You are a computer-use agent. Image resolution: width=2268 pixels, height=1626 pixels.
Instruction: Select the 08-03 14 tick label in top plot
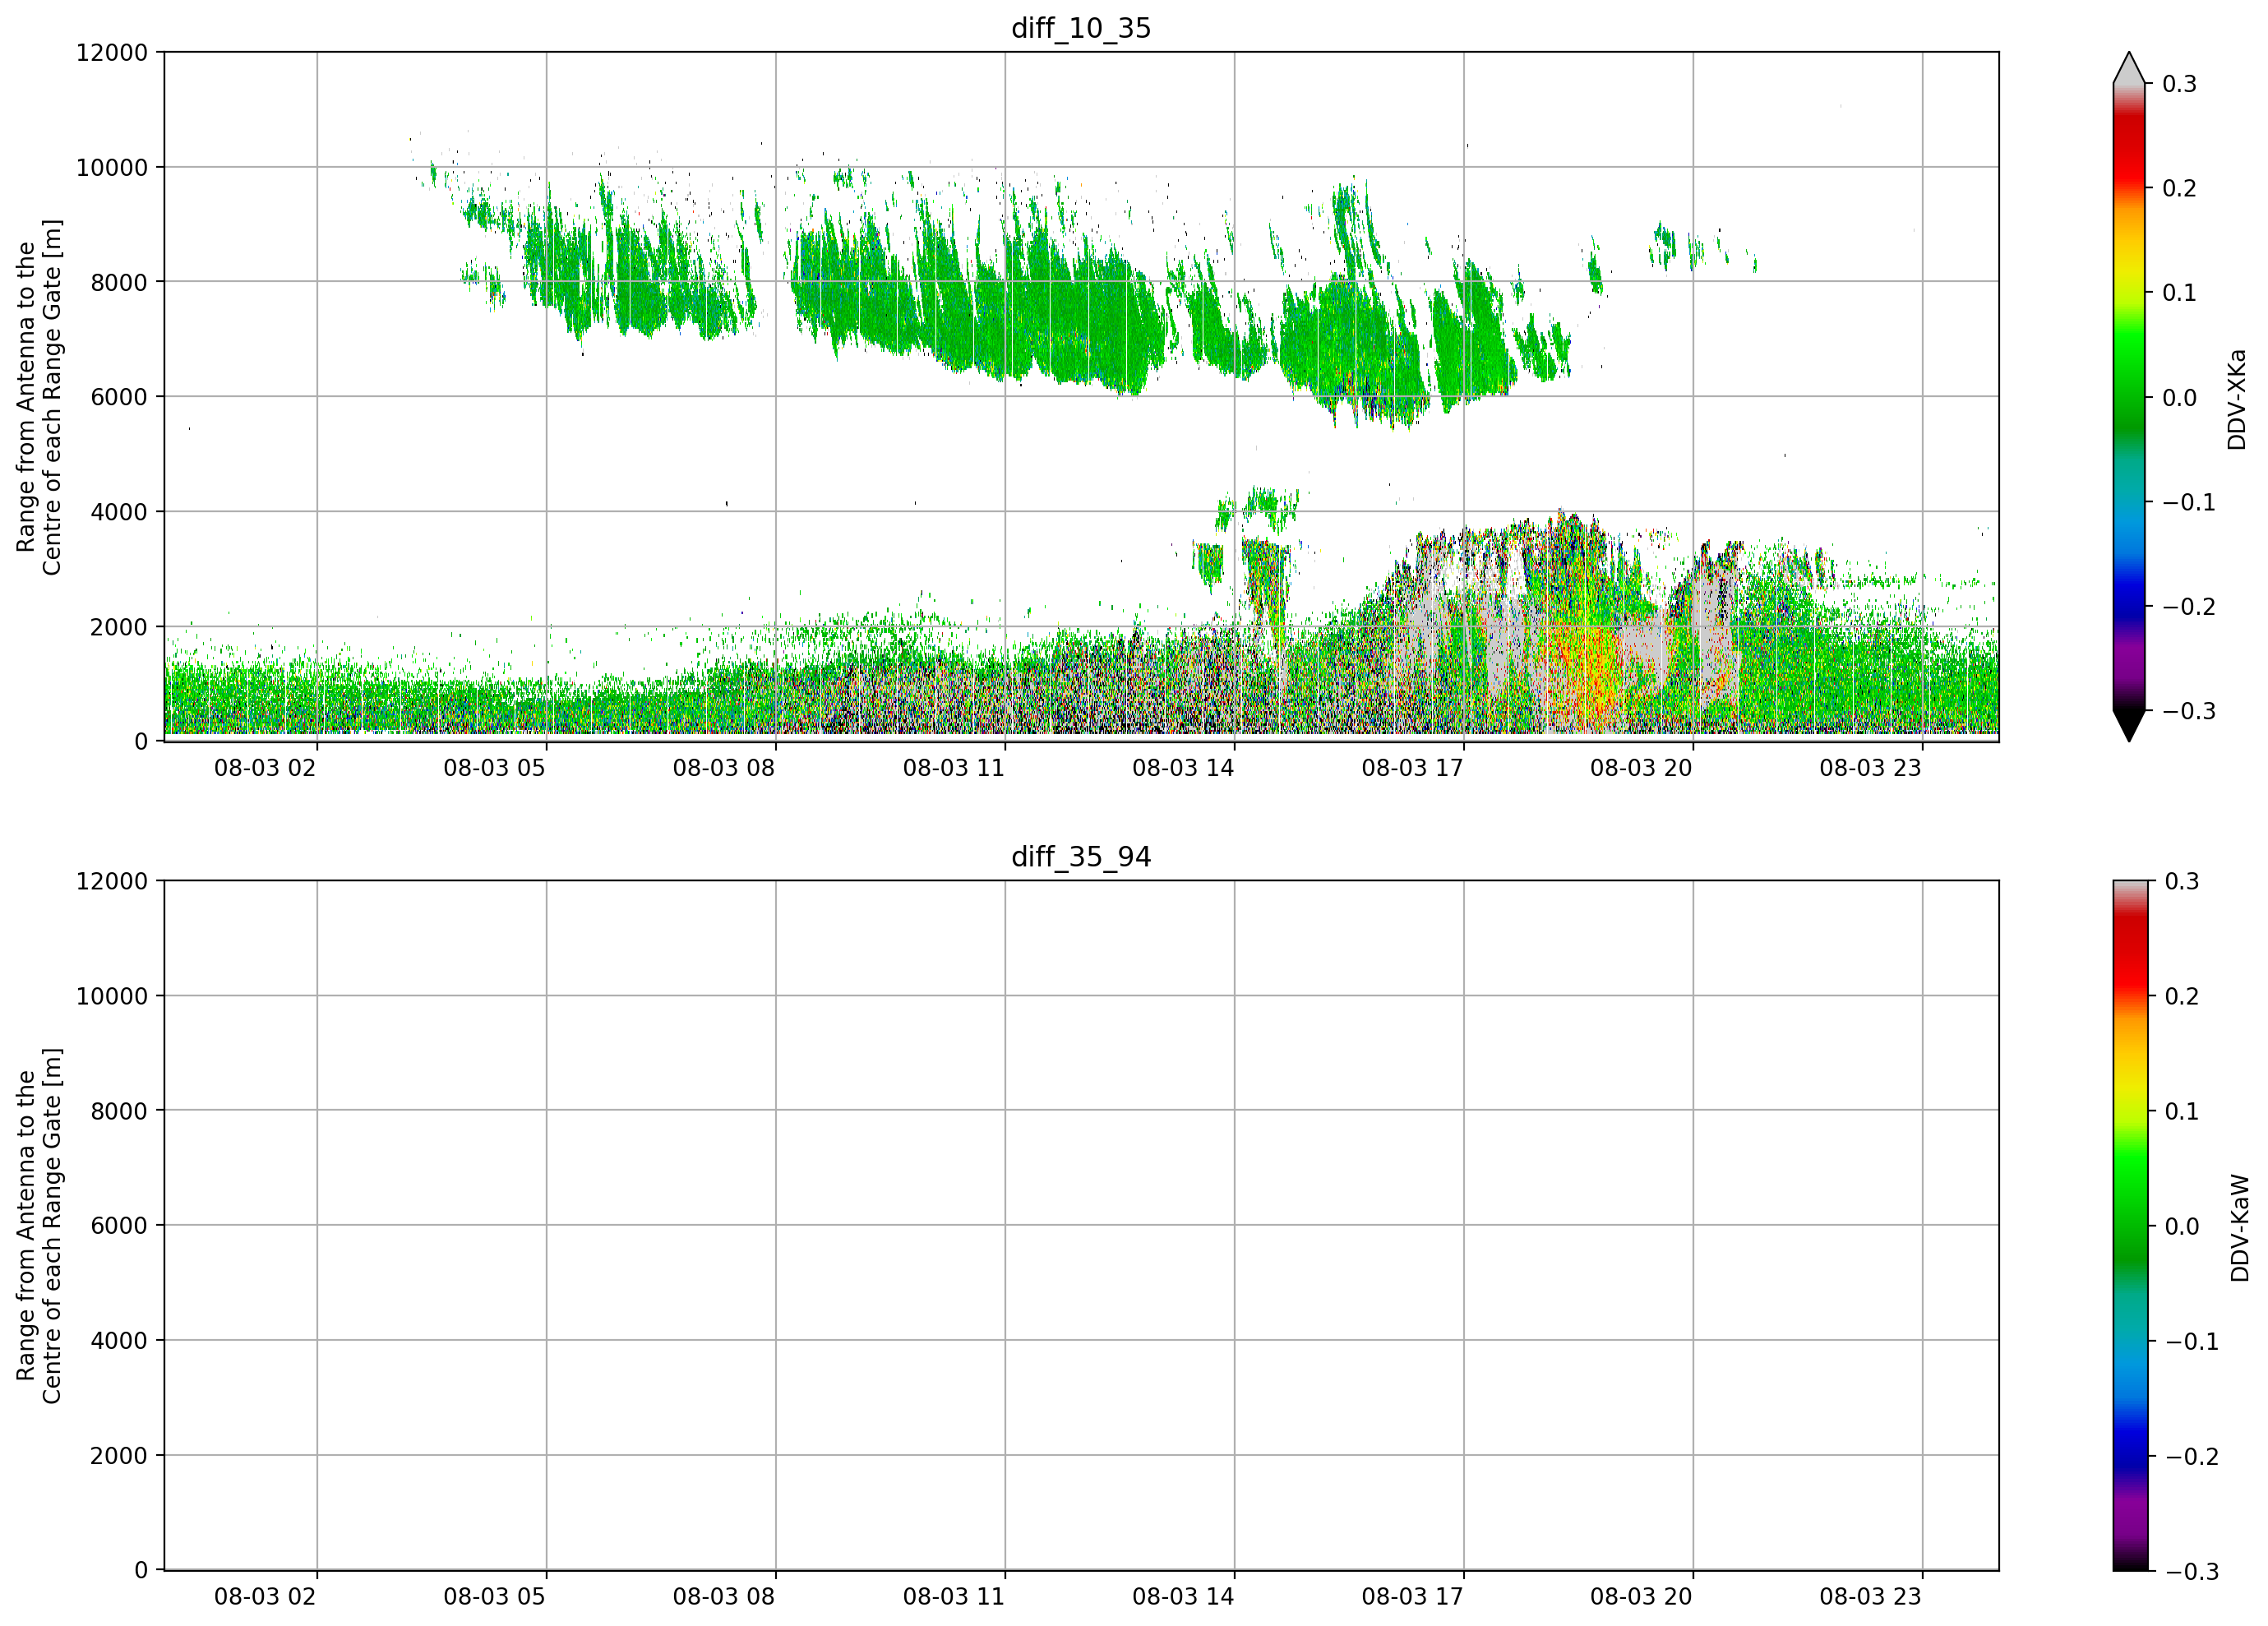(1183, 768)
